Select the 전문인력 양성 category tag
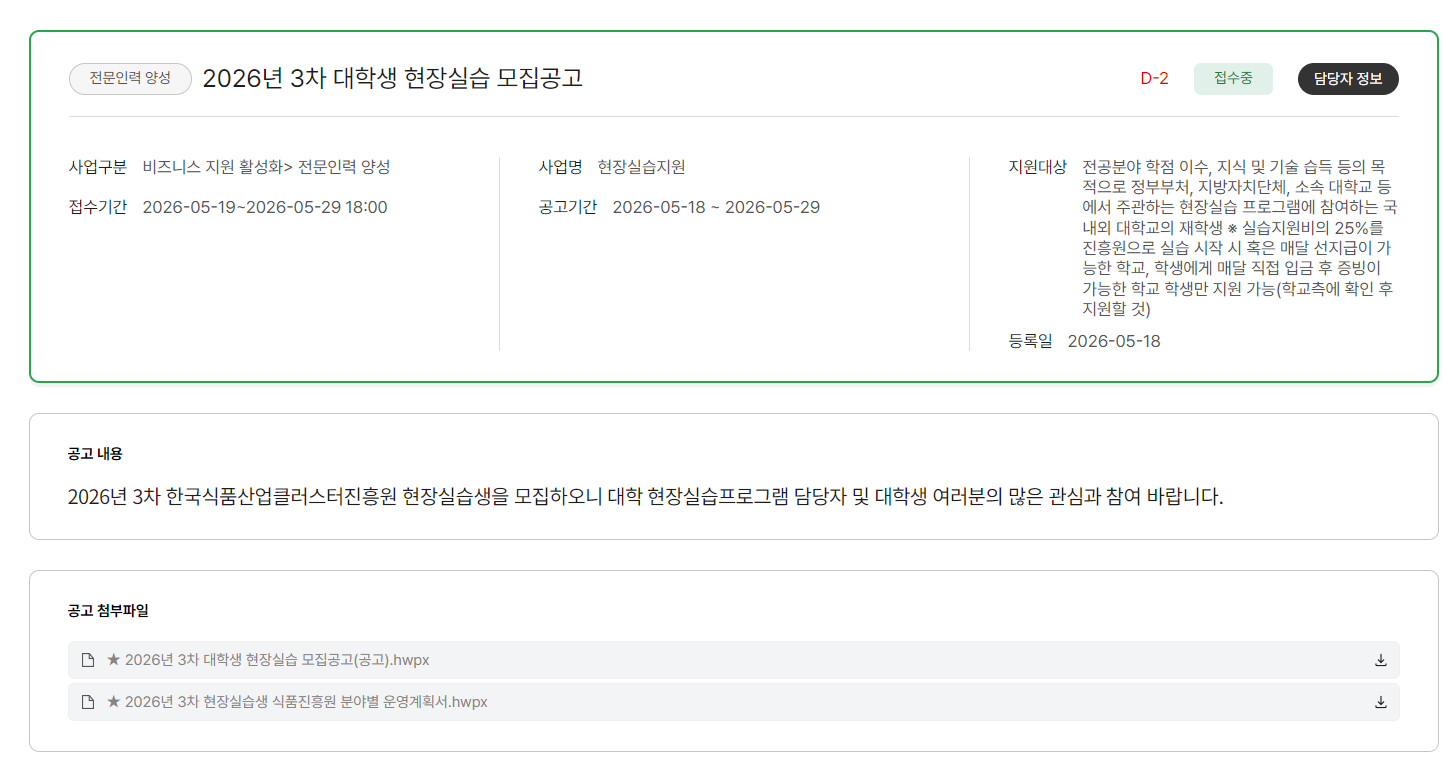 pos(130,79)
